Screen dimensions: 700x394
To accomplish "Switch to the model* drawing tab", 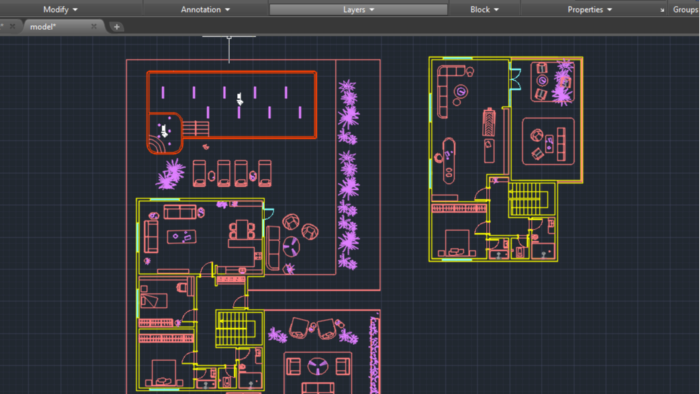I will [43, 27].
